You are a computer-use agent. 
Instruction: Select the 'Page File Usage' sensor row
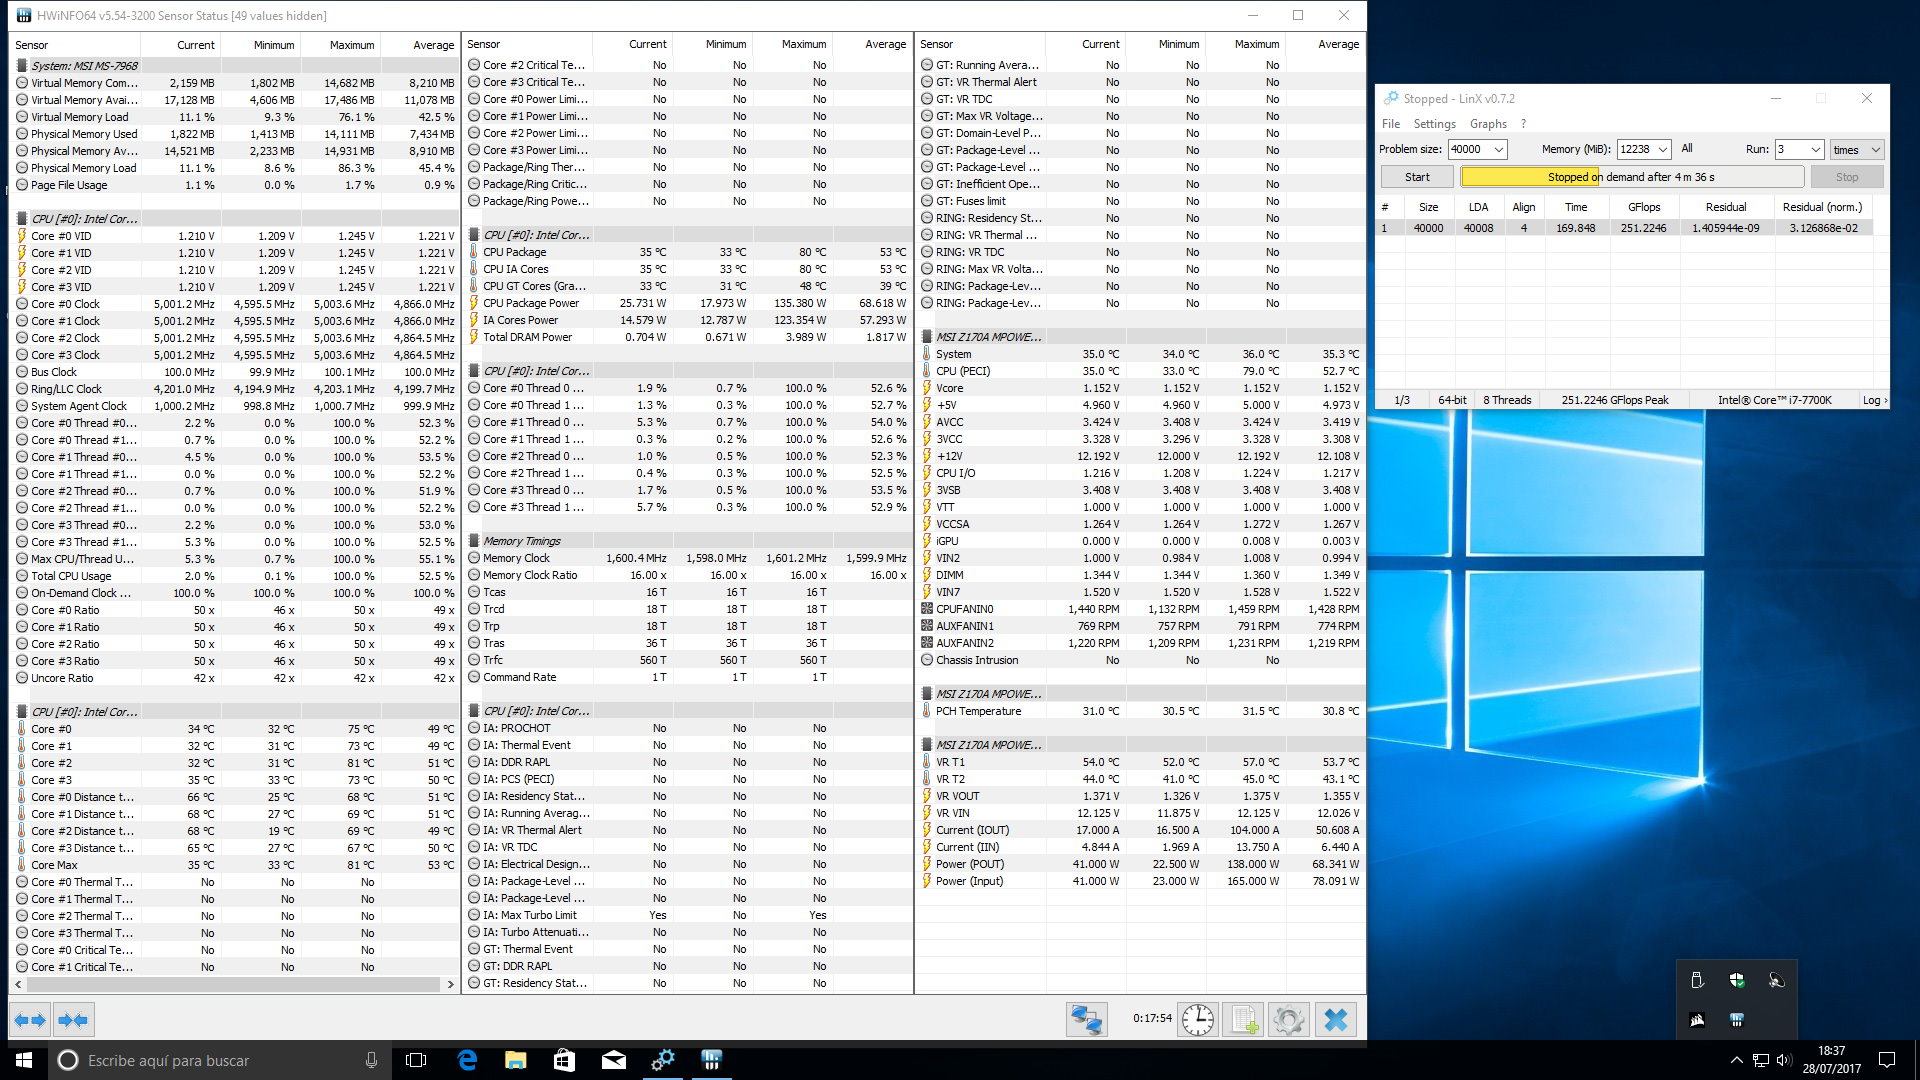235,185
